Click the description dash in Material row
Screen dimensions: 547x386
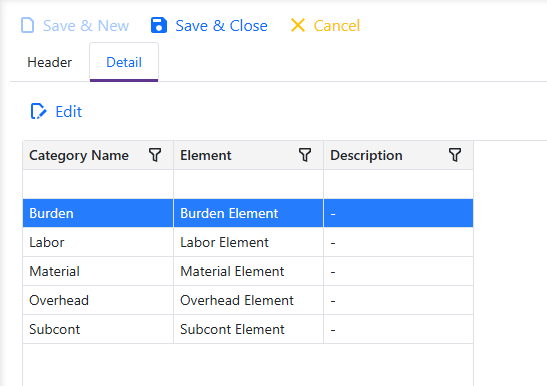333,272
